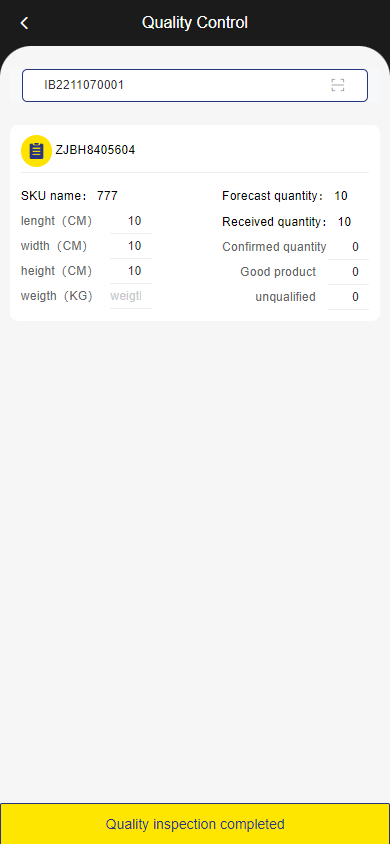Image resolution: width=390 pixels, height=844 pixels.
Task: Click the unqualified label
Action: click(x=285, y=297)
